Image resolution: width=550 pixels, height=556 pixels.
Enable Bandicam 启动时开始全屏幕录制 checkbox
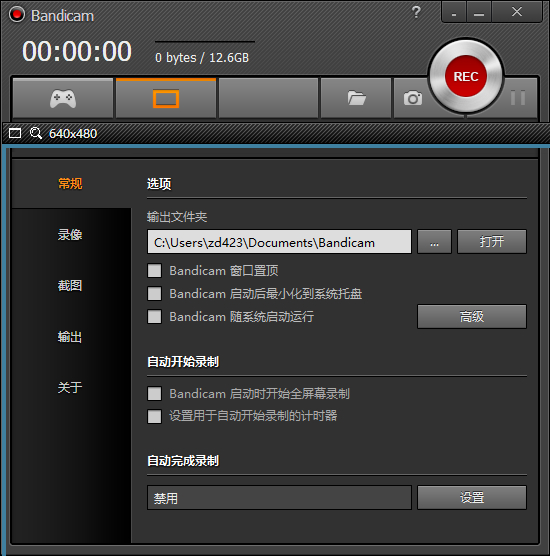[155, 394]
